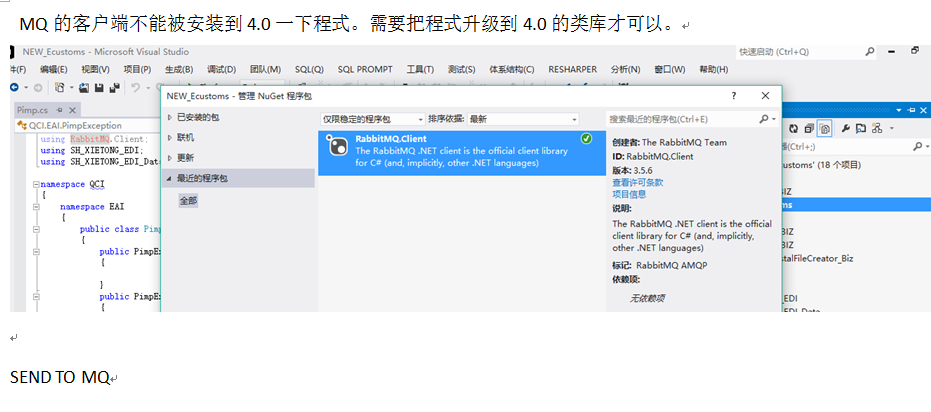
Task: Click the NuGet dialog help question mark
Action: 734,96
